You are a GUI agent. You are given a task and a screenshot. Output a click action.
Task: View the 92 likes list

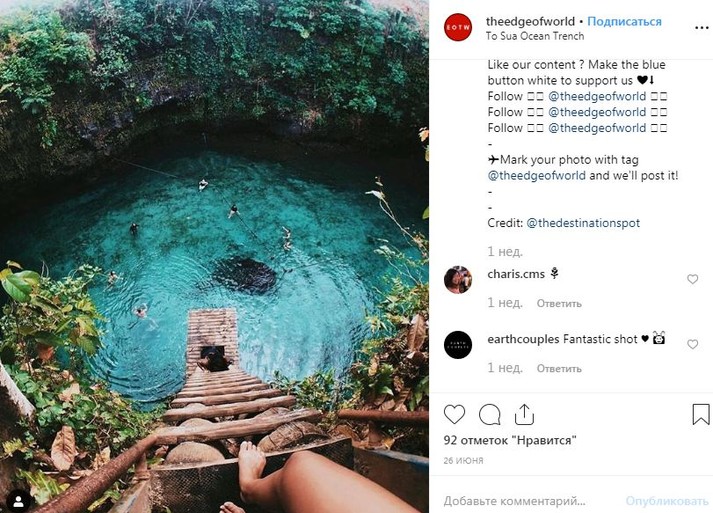510,440
